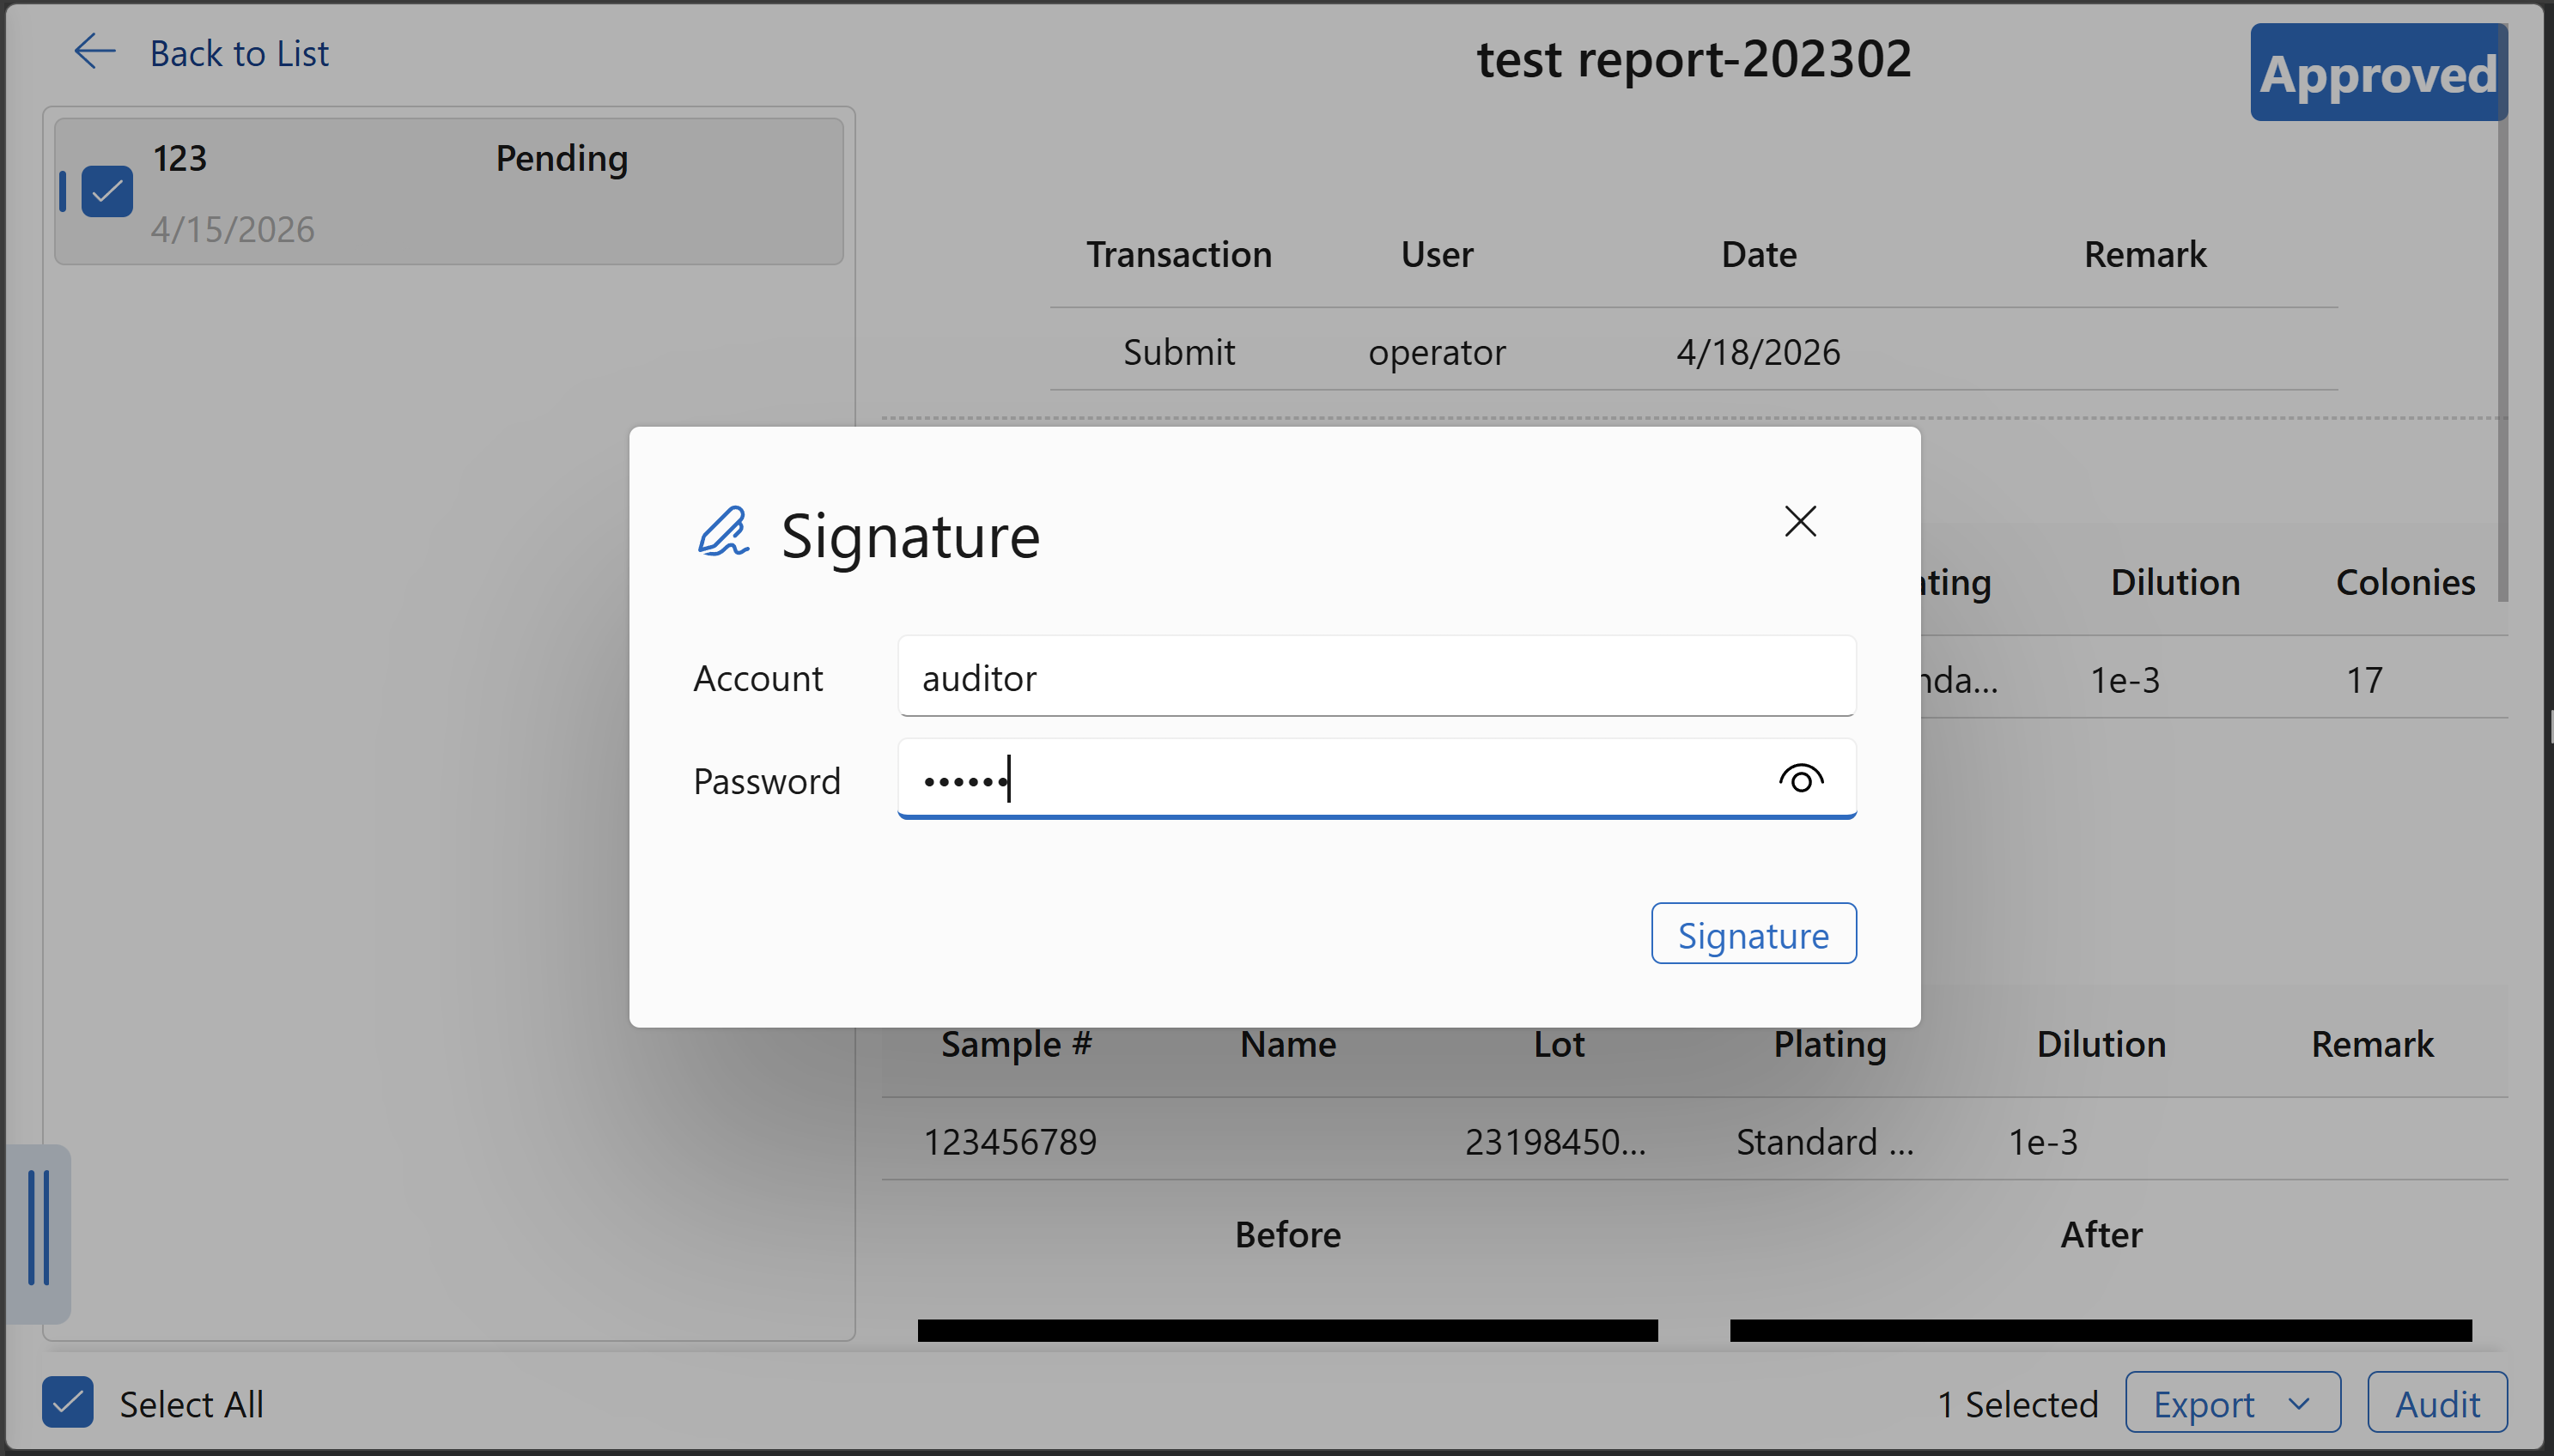This screenshot has height=1456, width=2554.
Task: Select the 123 Pending list item
Action: click(449, 191)
